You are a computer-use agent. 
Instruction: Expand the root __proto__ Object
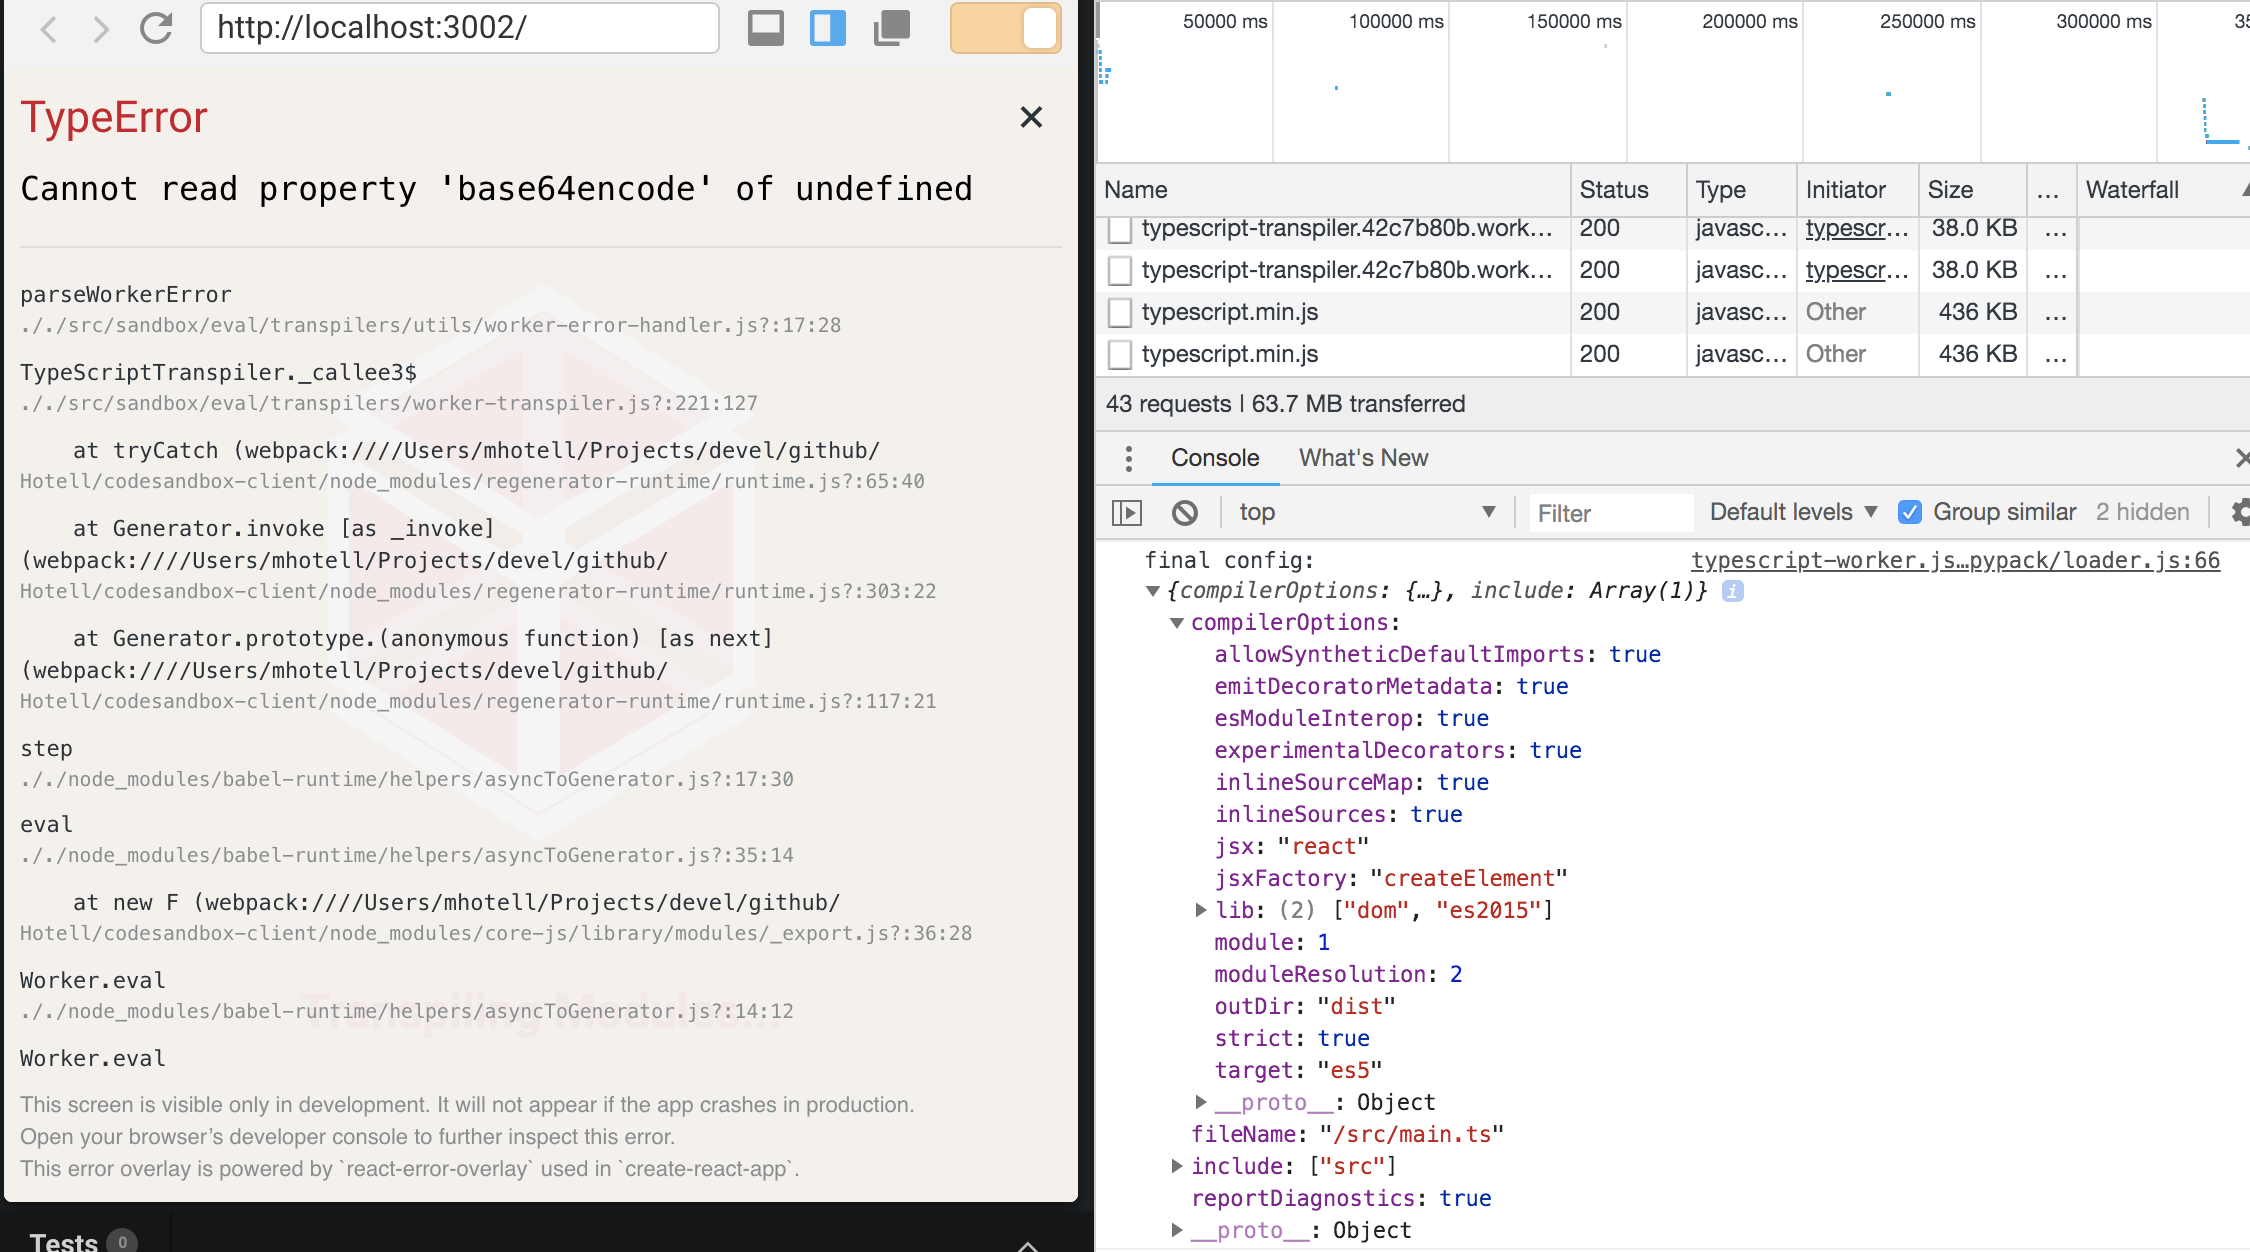1177,1230
